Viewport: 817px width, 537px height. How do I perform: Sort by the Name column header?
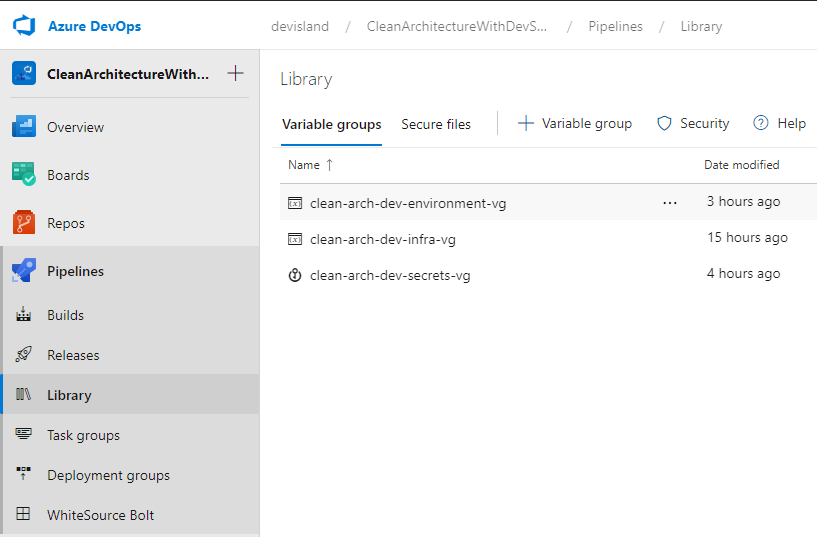[x=304, y=165]
